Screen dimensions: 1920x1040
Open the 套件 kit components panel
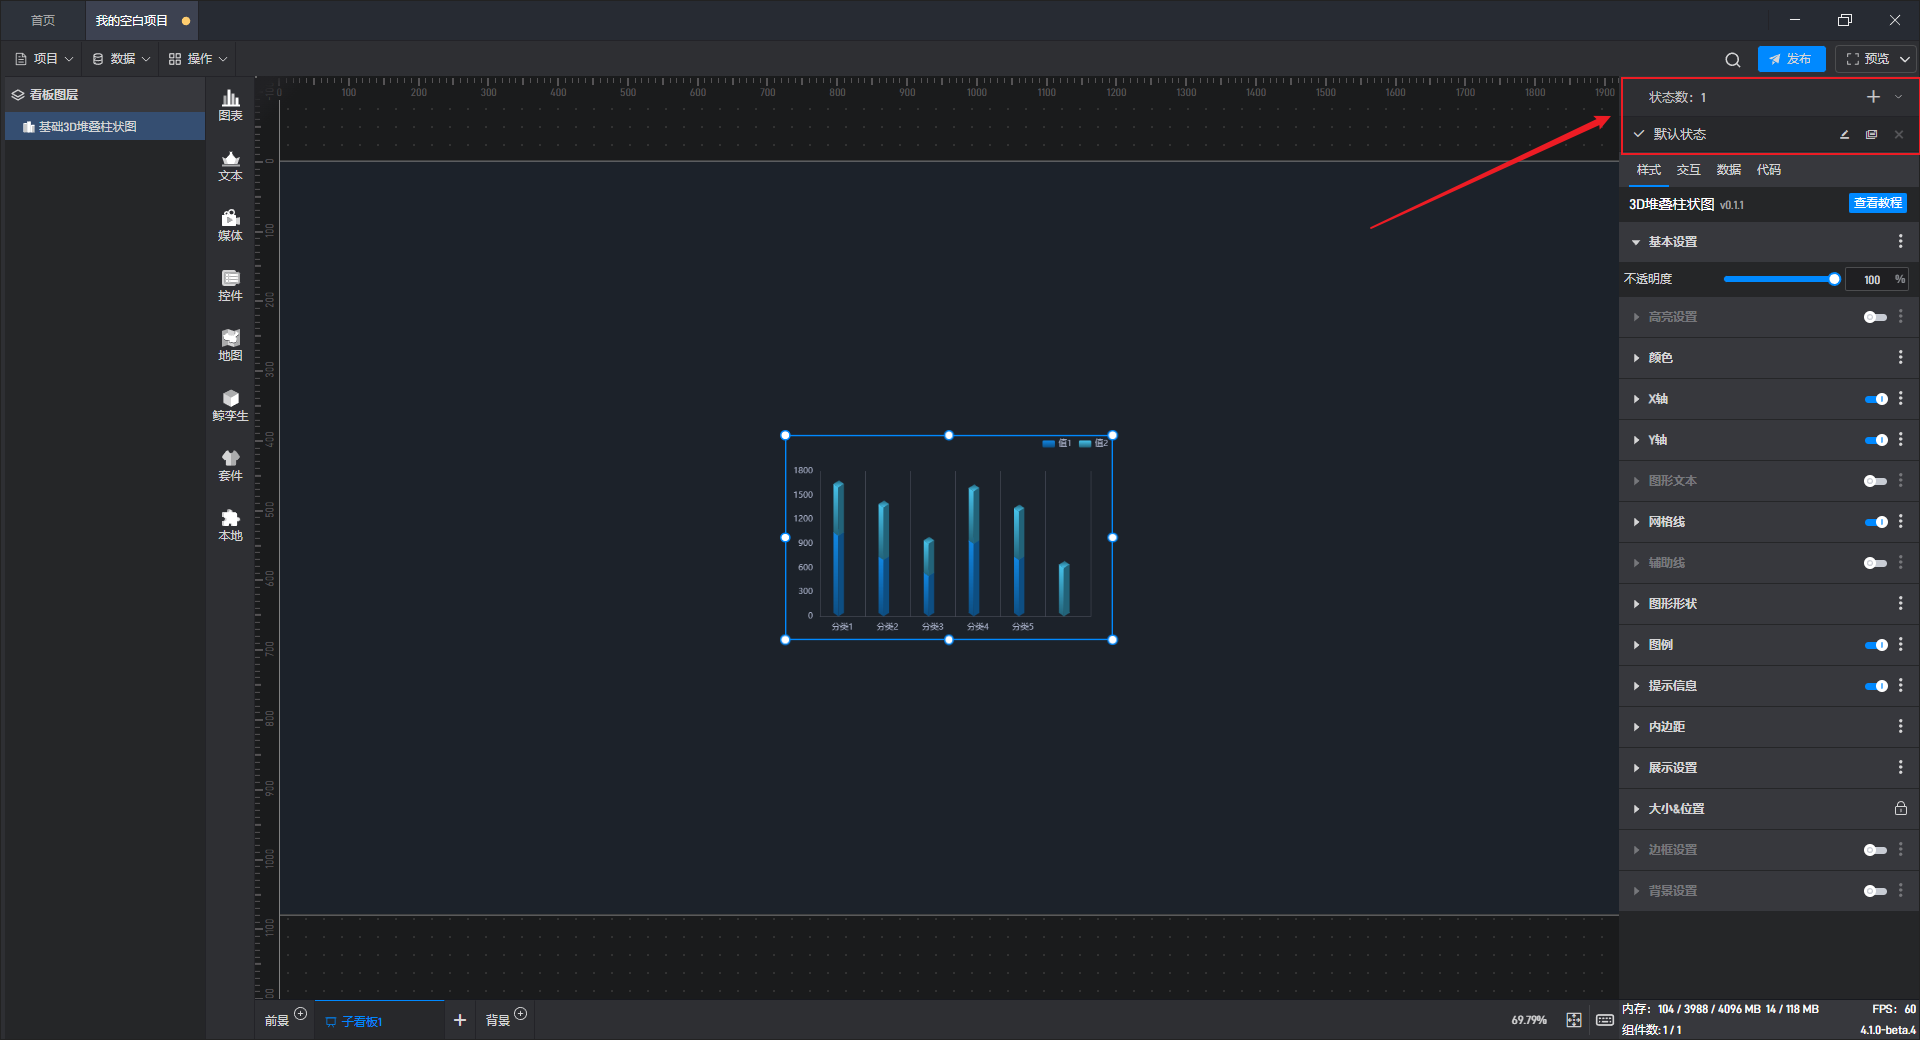pos(230,465)
